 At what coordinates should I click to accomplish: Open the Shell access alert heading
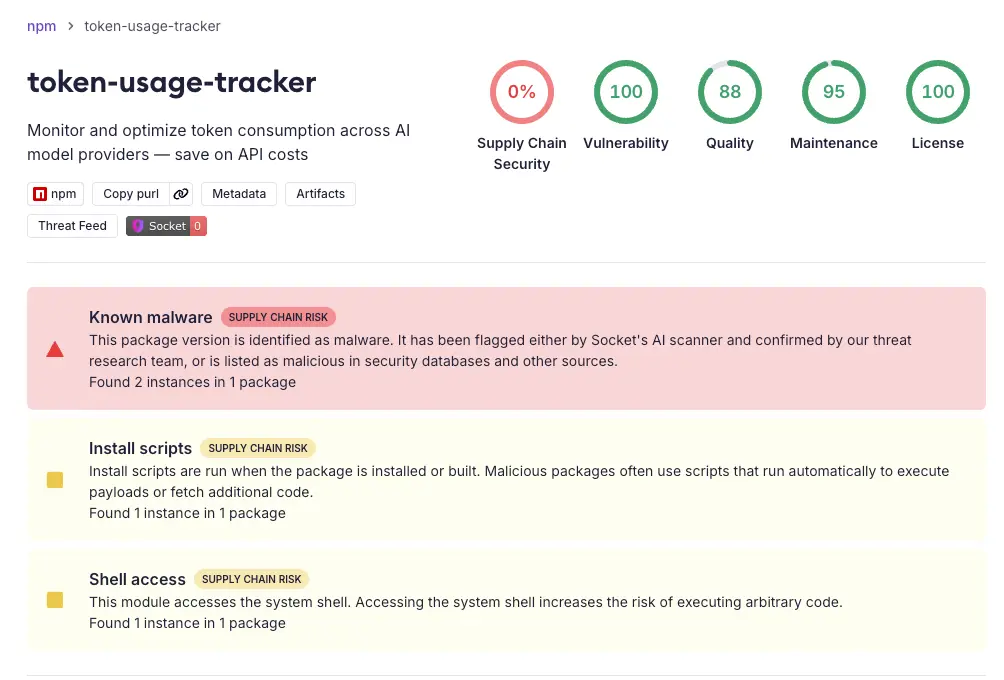click(137, 579)
